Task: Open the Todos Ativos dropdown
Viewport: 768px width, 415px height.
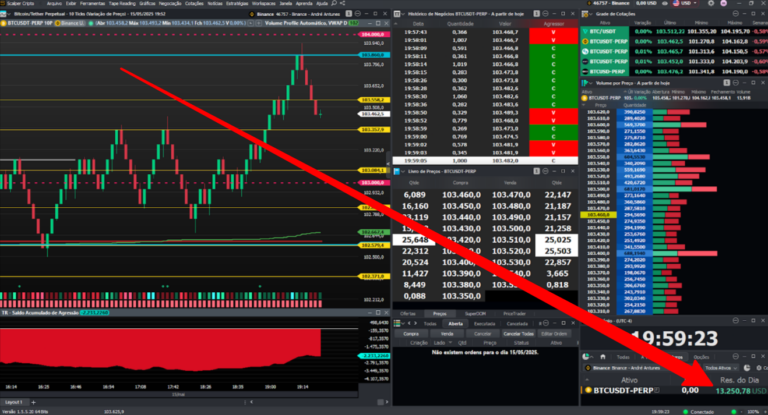Action: [x=720, y=367]
